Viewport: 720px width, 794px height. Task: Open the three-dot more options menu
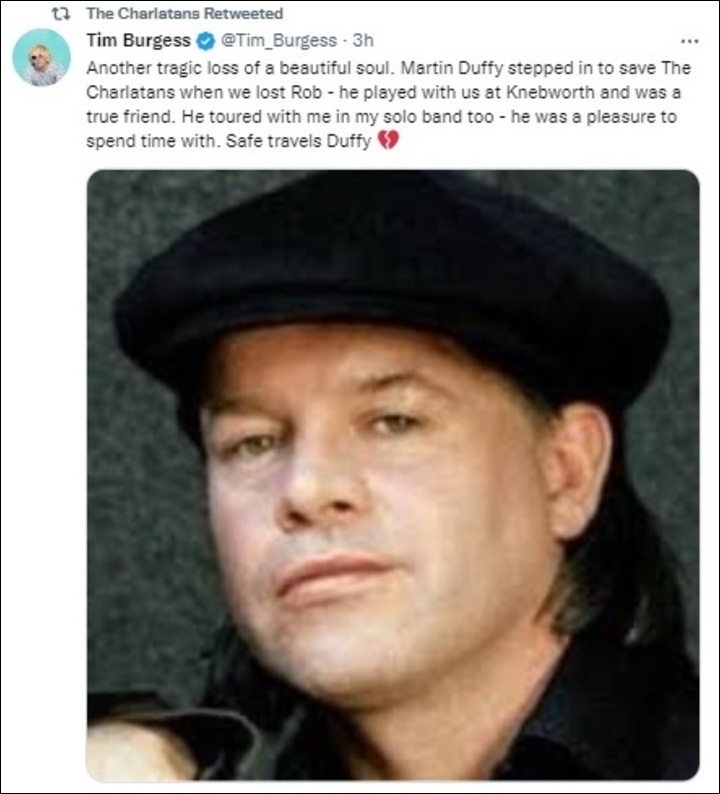coord(689,41)
